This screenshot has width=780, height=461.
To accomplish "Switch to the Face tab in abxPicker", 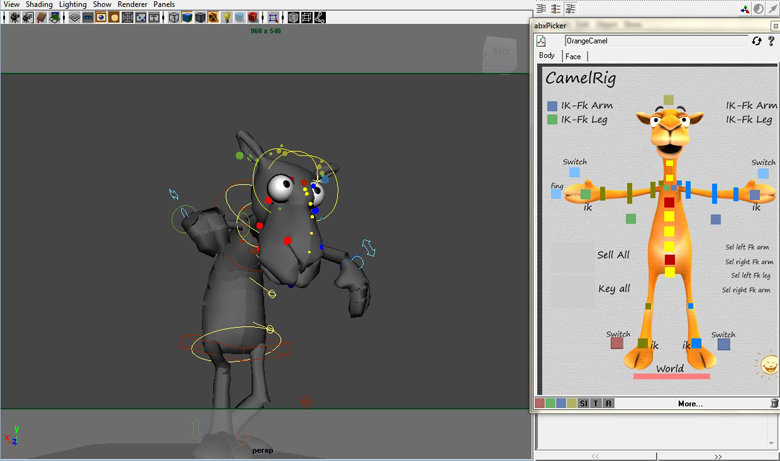I will point(574,56).
